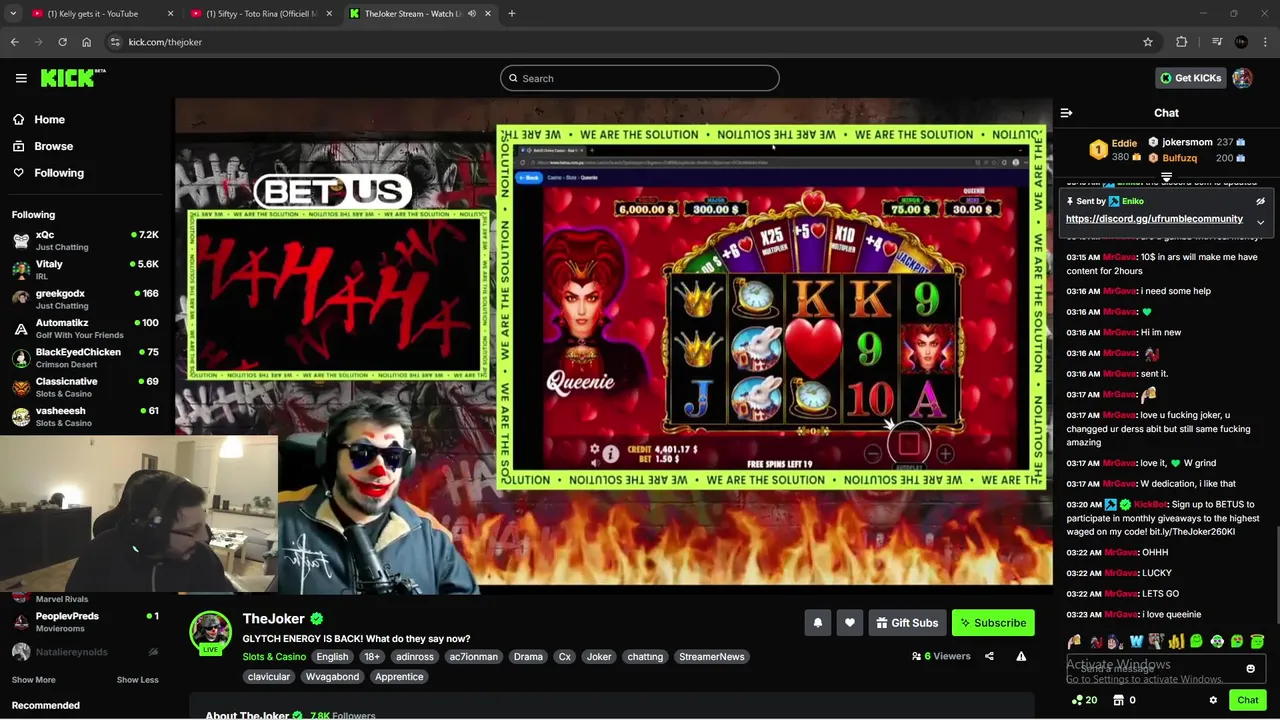1280x720 pixels.
Task: Open greekgodx channel in sidebar
Action: 85,299
